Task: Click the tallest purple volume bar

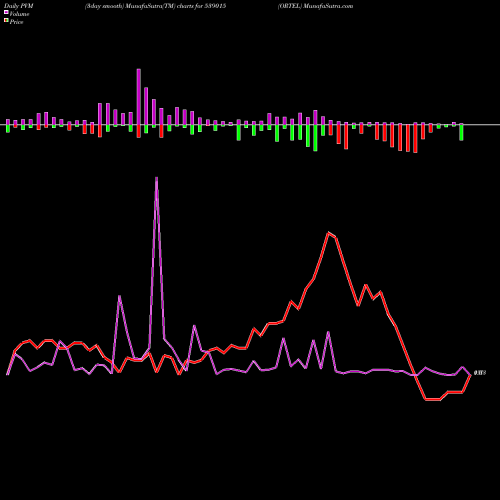Action: click(x=139, y=97)
